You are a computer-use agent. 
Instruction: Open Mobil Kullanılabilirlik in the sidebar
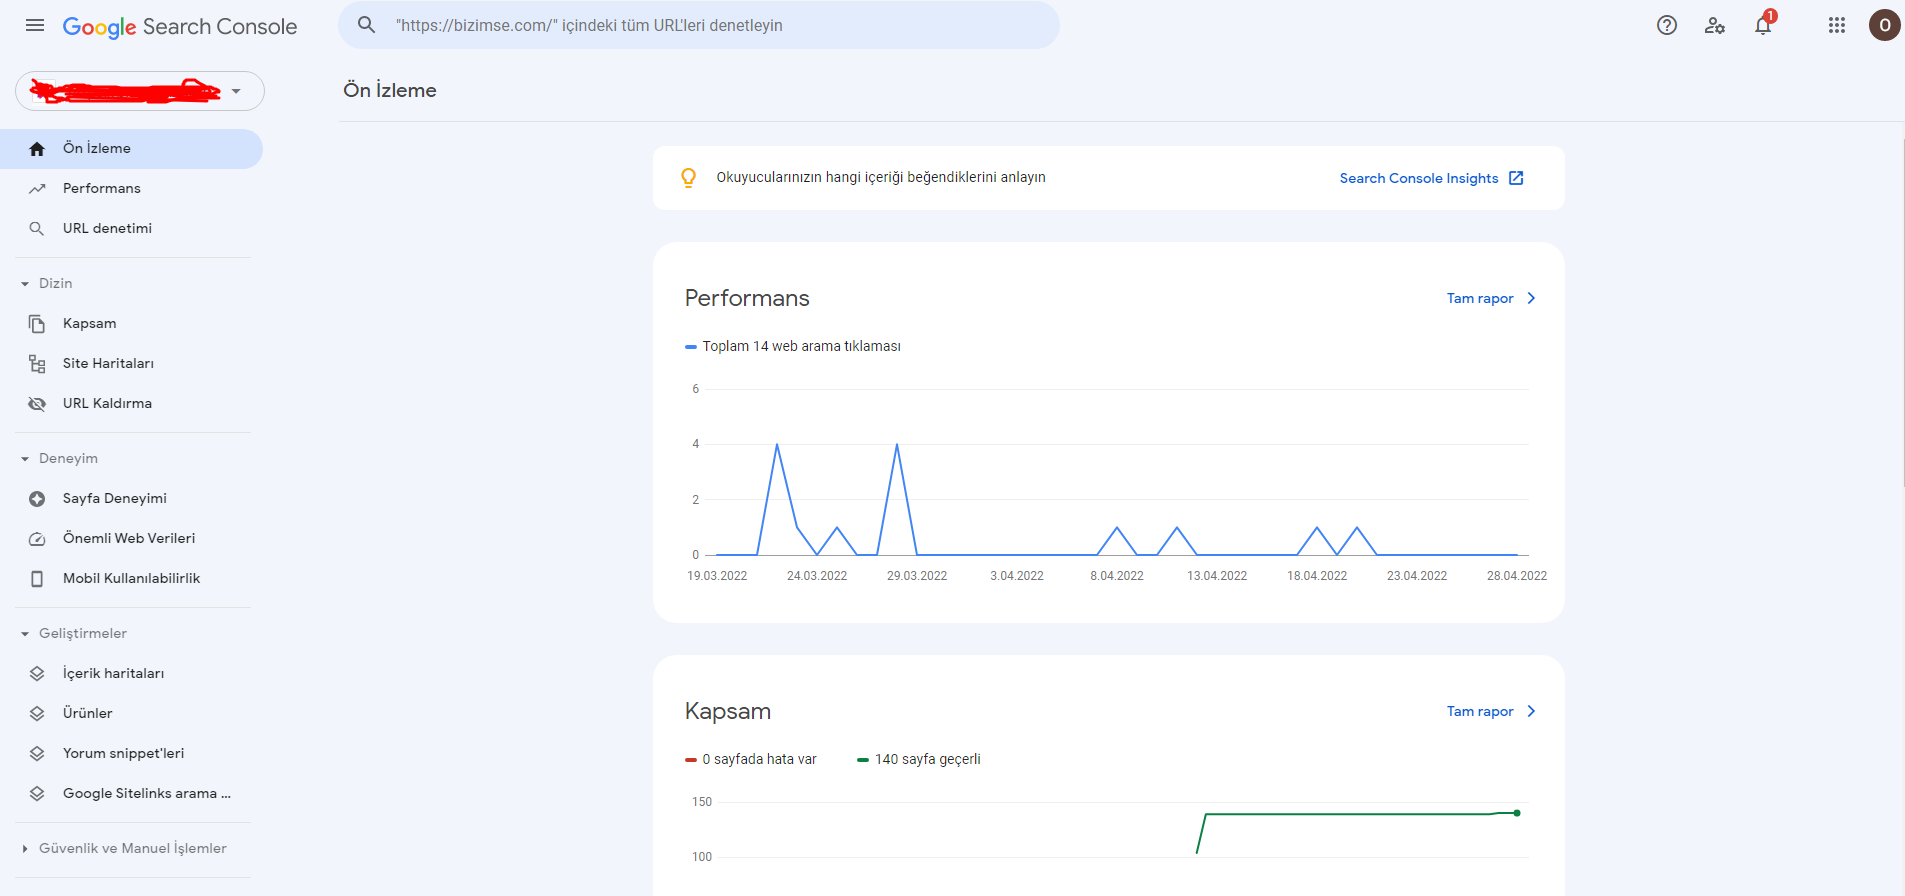tap(131, 579)
